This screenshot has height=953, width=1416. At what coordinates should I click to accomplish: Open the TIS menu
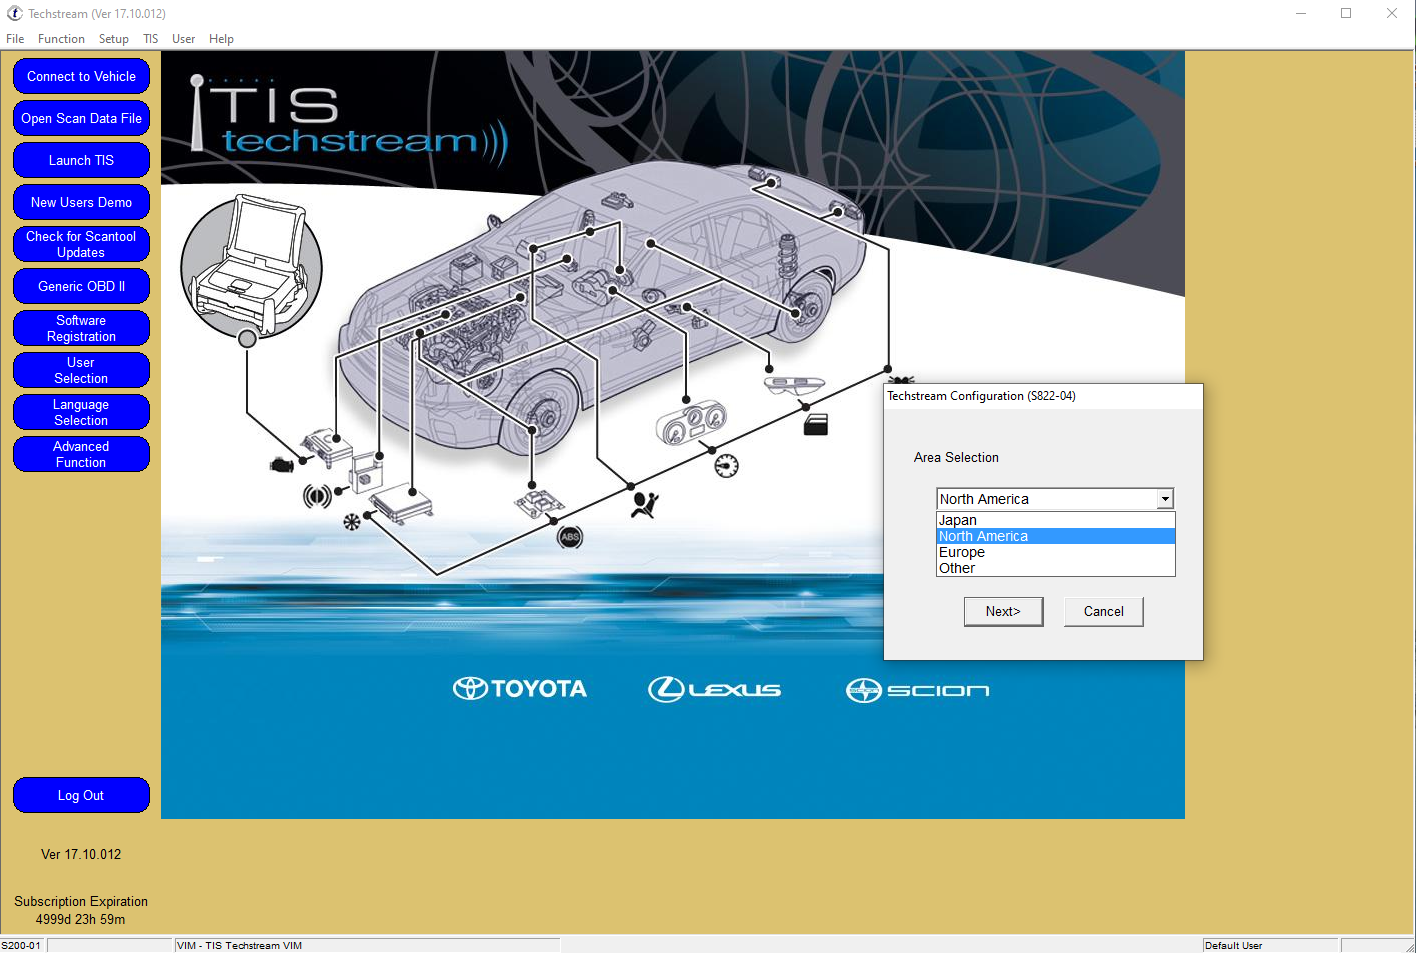tap(150, 38)
